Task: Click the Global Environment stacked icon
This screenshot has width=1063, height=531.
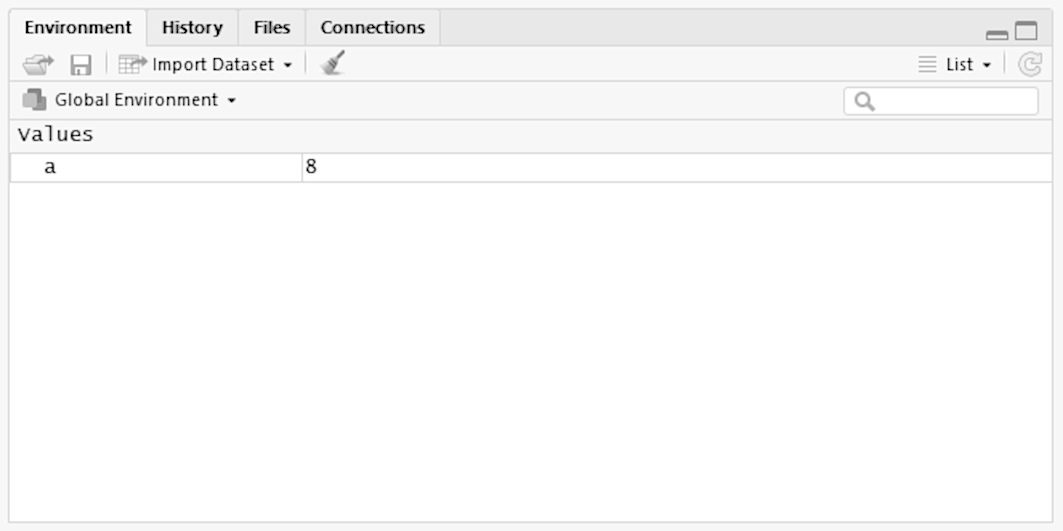Action: click(x=35, y=100)
